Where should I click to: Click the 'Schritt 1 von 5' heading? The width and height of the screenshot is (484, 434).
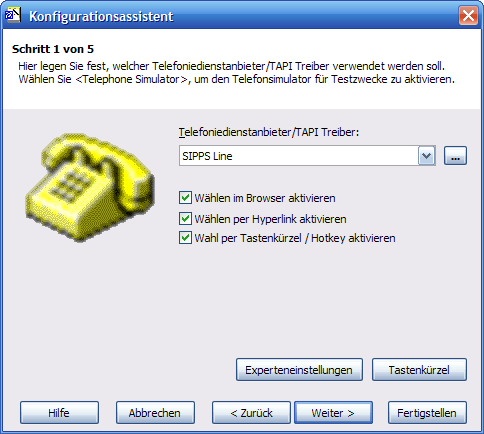click(x=53, y=49)
